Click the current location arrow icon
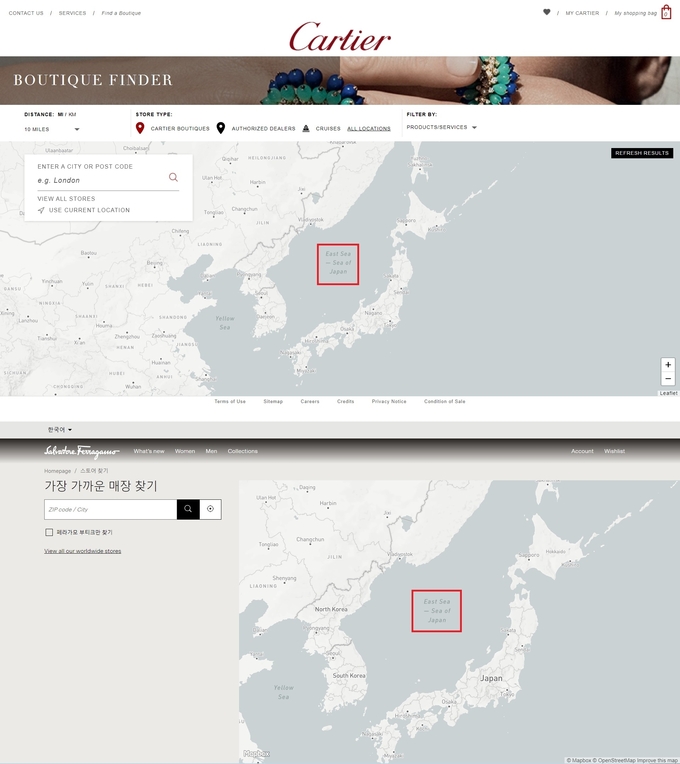 tap(41, 210)
